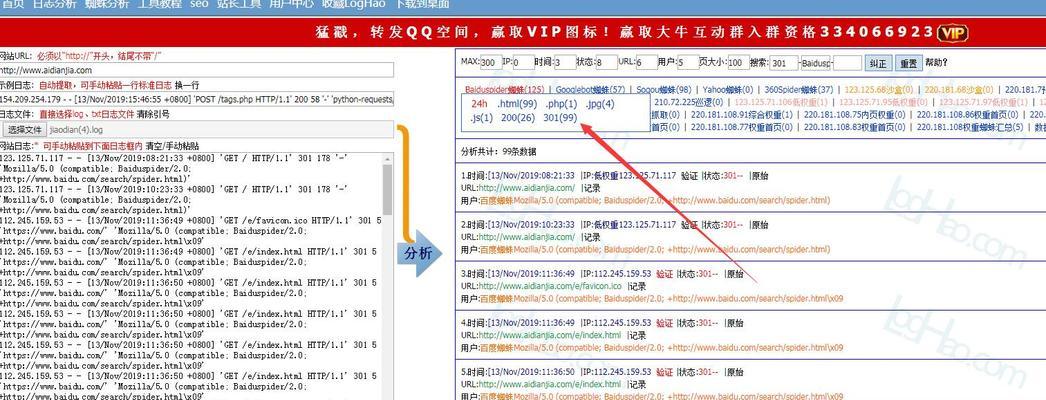1046x400 pixels.
Task: Click 原始 in result row 5
Action: point(735,372)
